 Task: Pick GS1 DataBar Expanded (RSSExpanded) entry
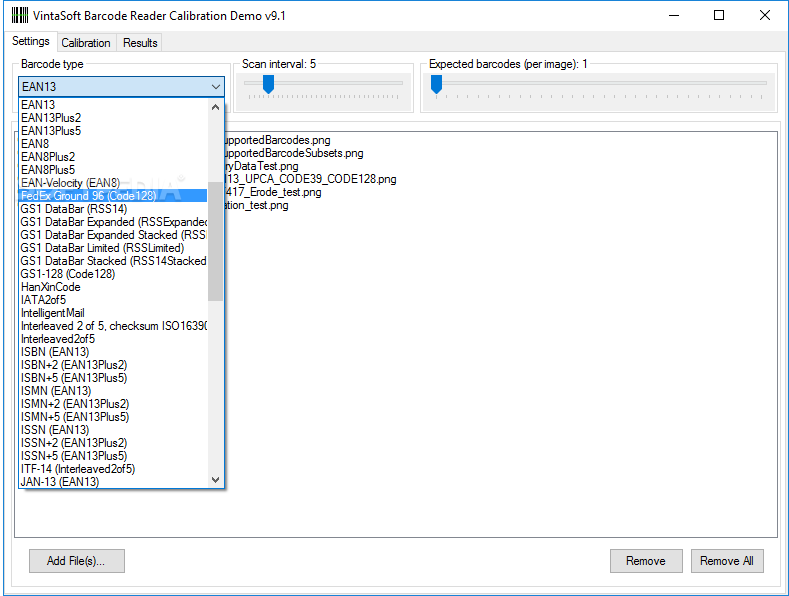pyautogui.click(x=113, y=222)
